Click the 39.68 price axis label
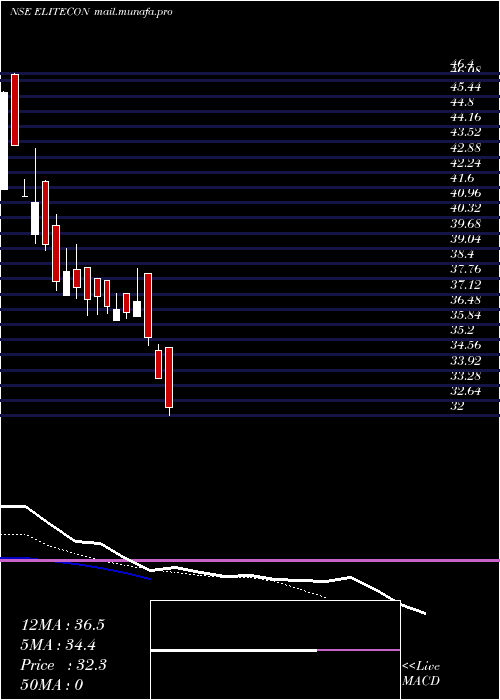This screenshot has width=500, height=700. point(466,224)
